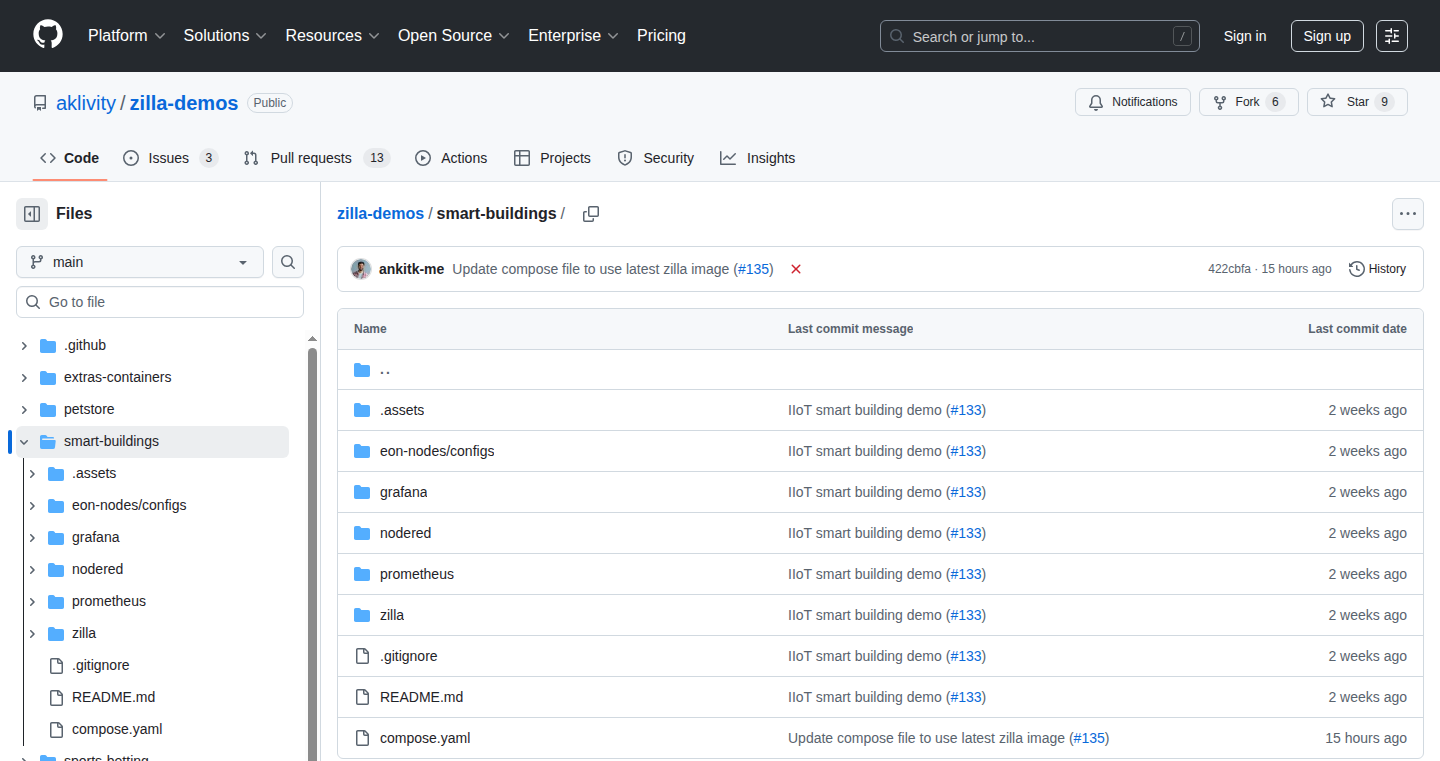1440x761 pixels.
Task: Open eon-nodes/configs folder in table
Action: point(437,451)
